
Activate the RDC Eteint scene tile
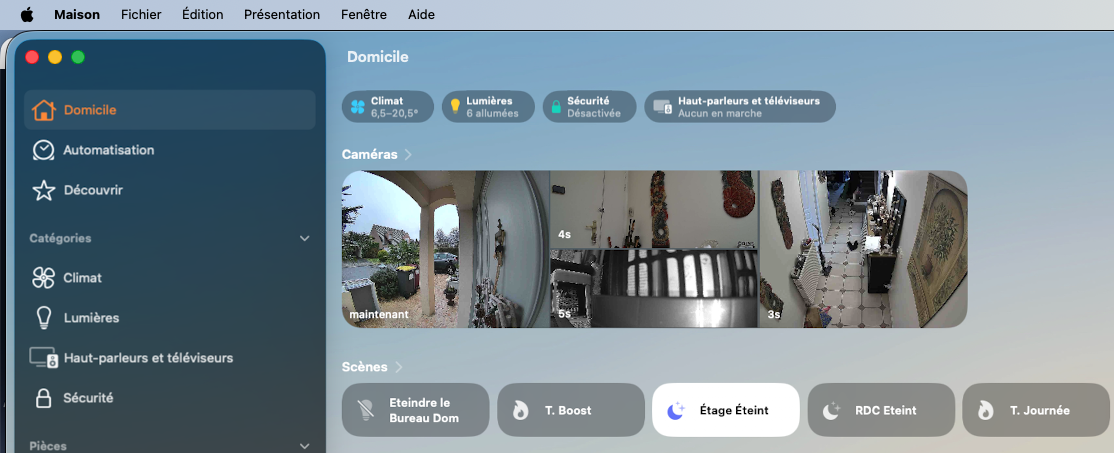(x=881, y=410)
